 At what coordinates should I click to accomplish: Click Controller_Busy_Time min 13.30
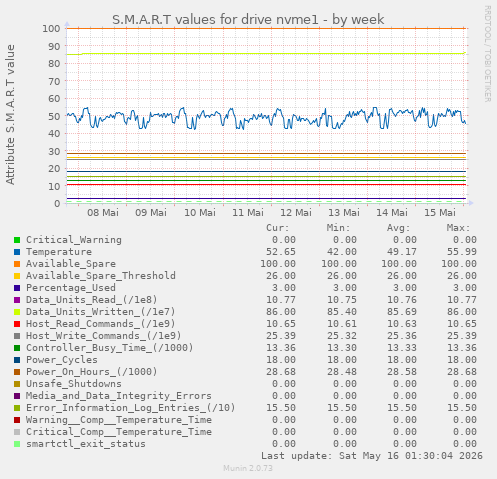point(342,348)
